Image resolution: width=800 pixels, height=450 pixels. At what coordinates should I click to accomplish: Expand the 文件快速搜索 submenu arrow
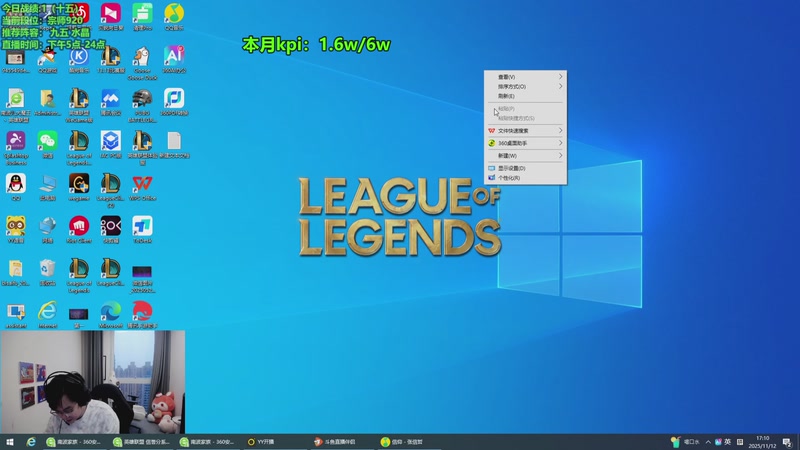(x=560, y=131)
